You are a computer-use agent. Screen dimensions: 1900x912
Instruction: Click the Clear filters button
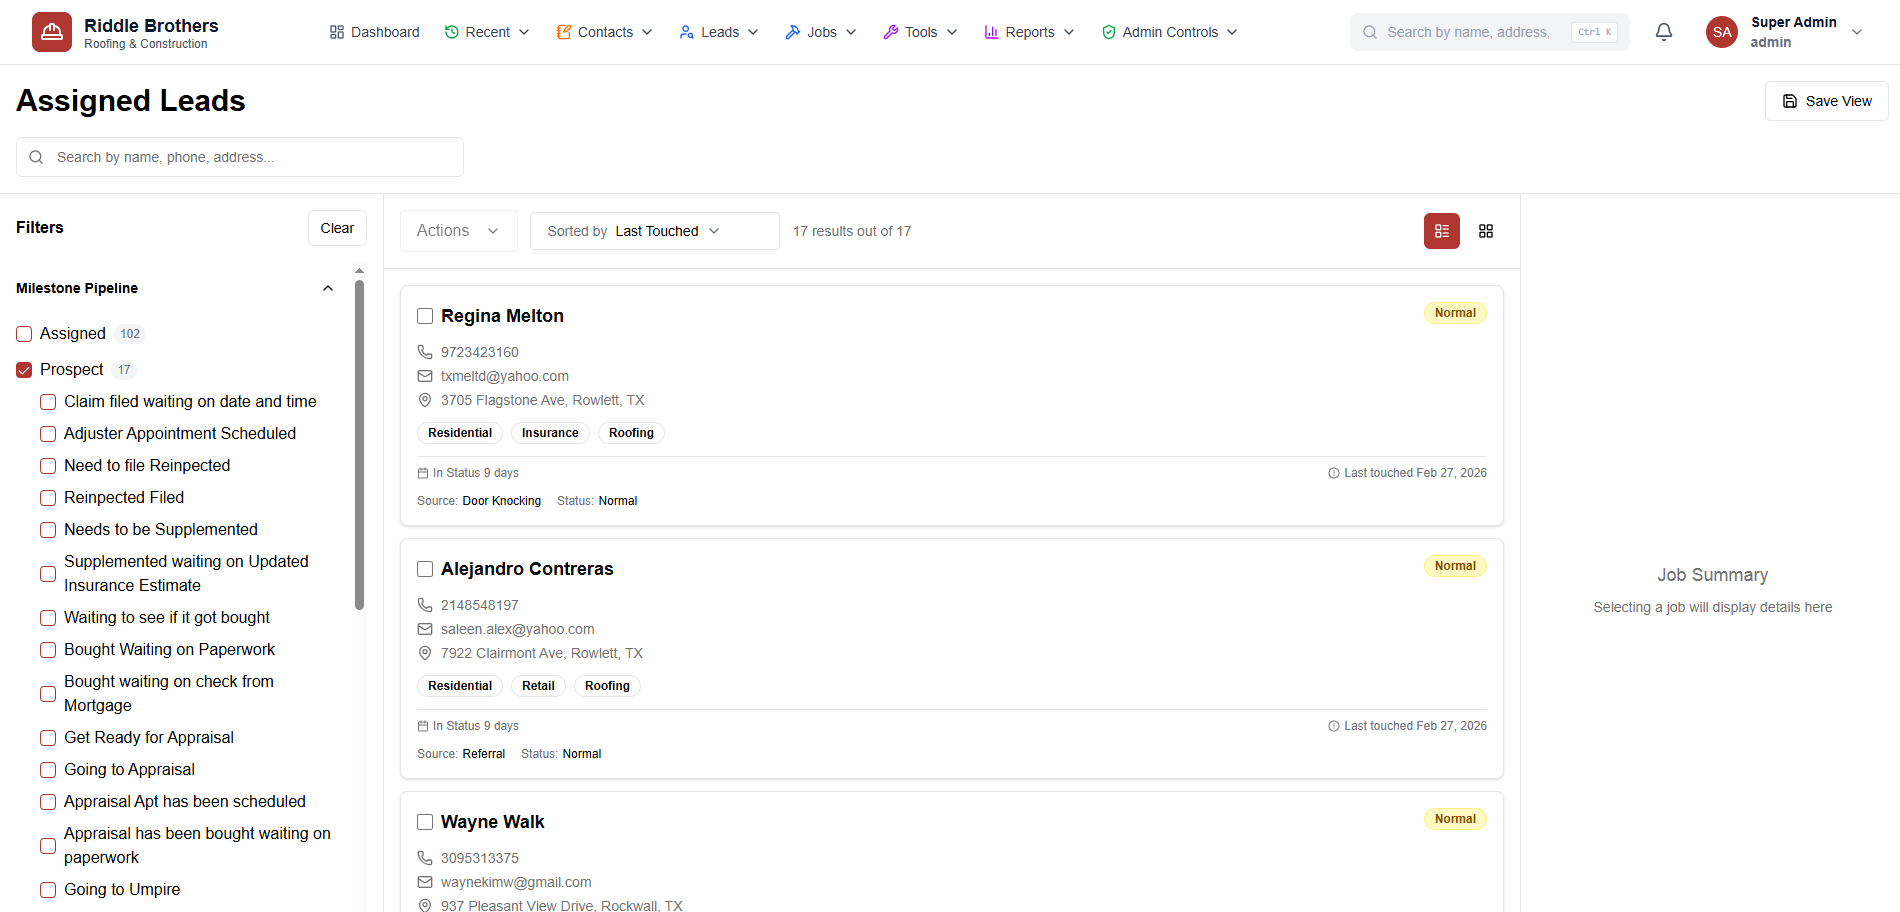click(x=337, y=228)
